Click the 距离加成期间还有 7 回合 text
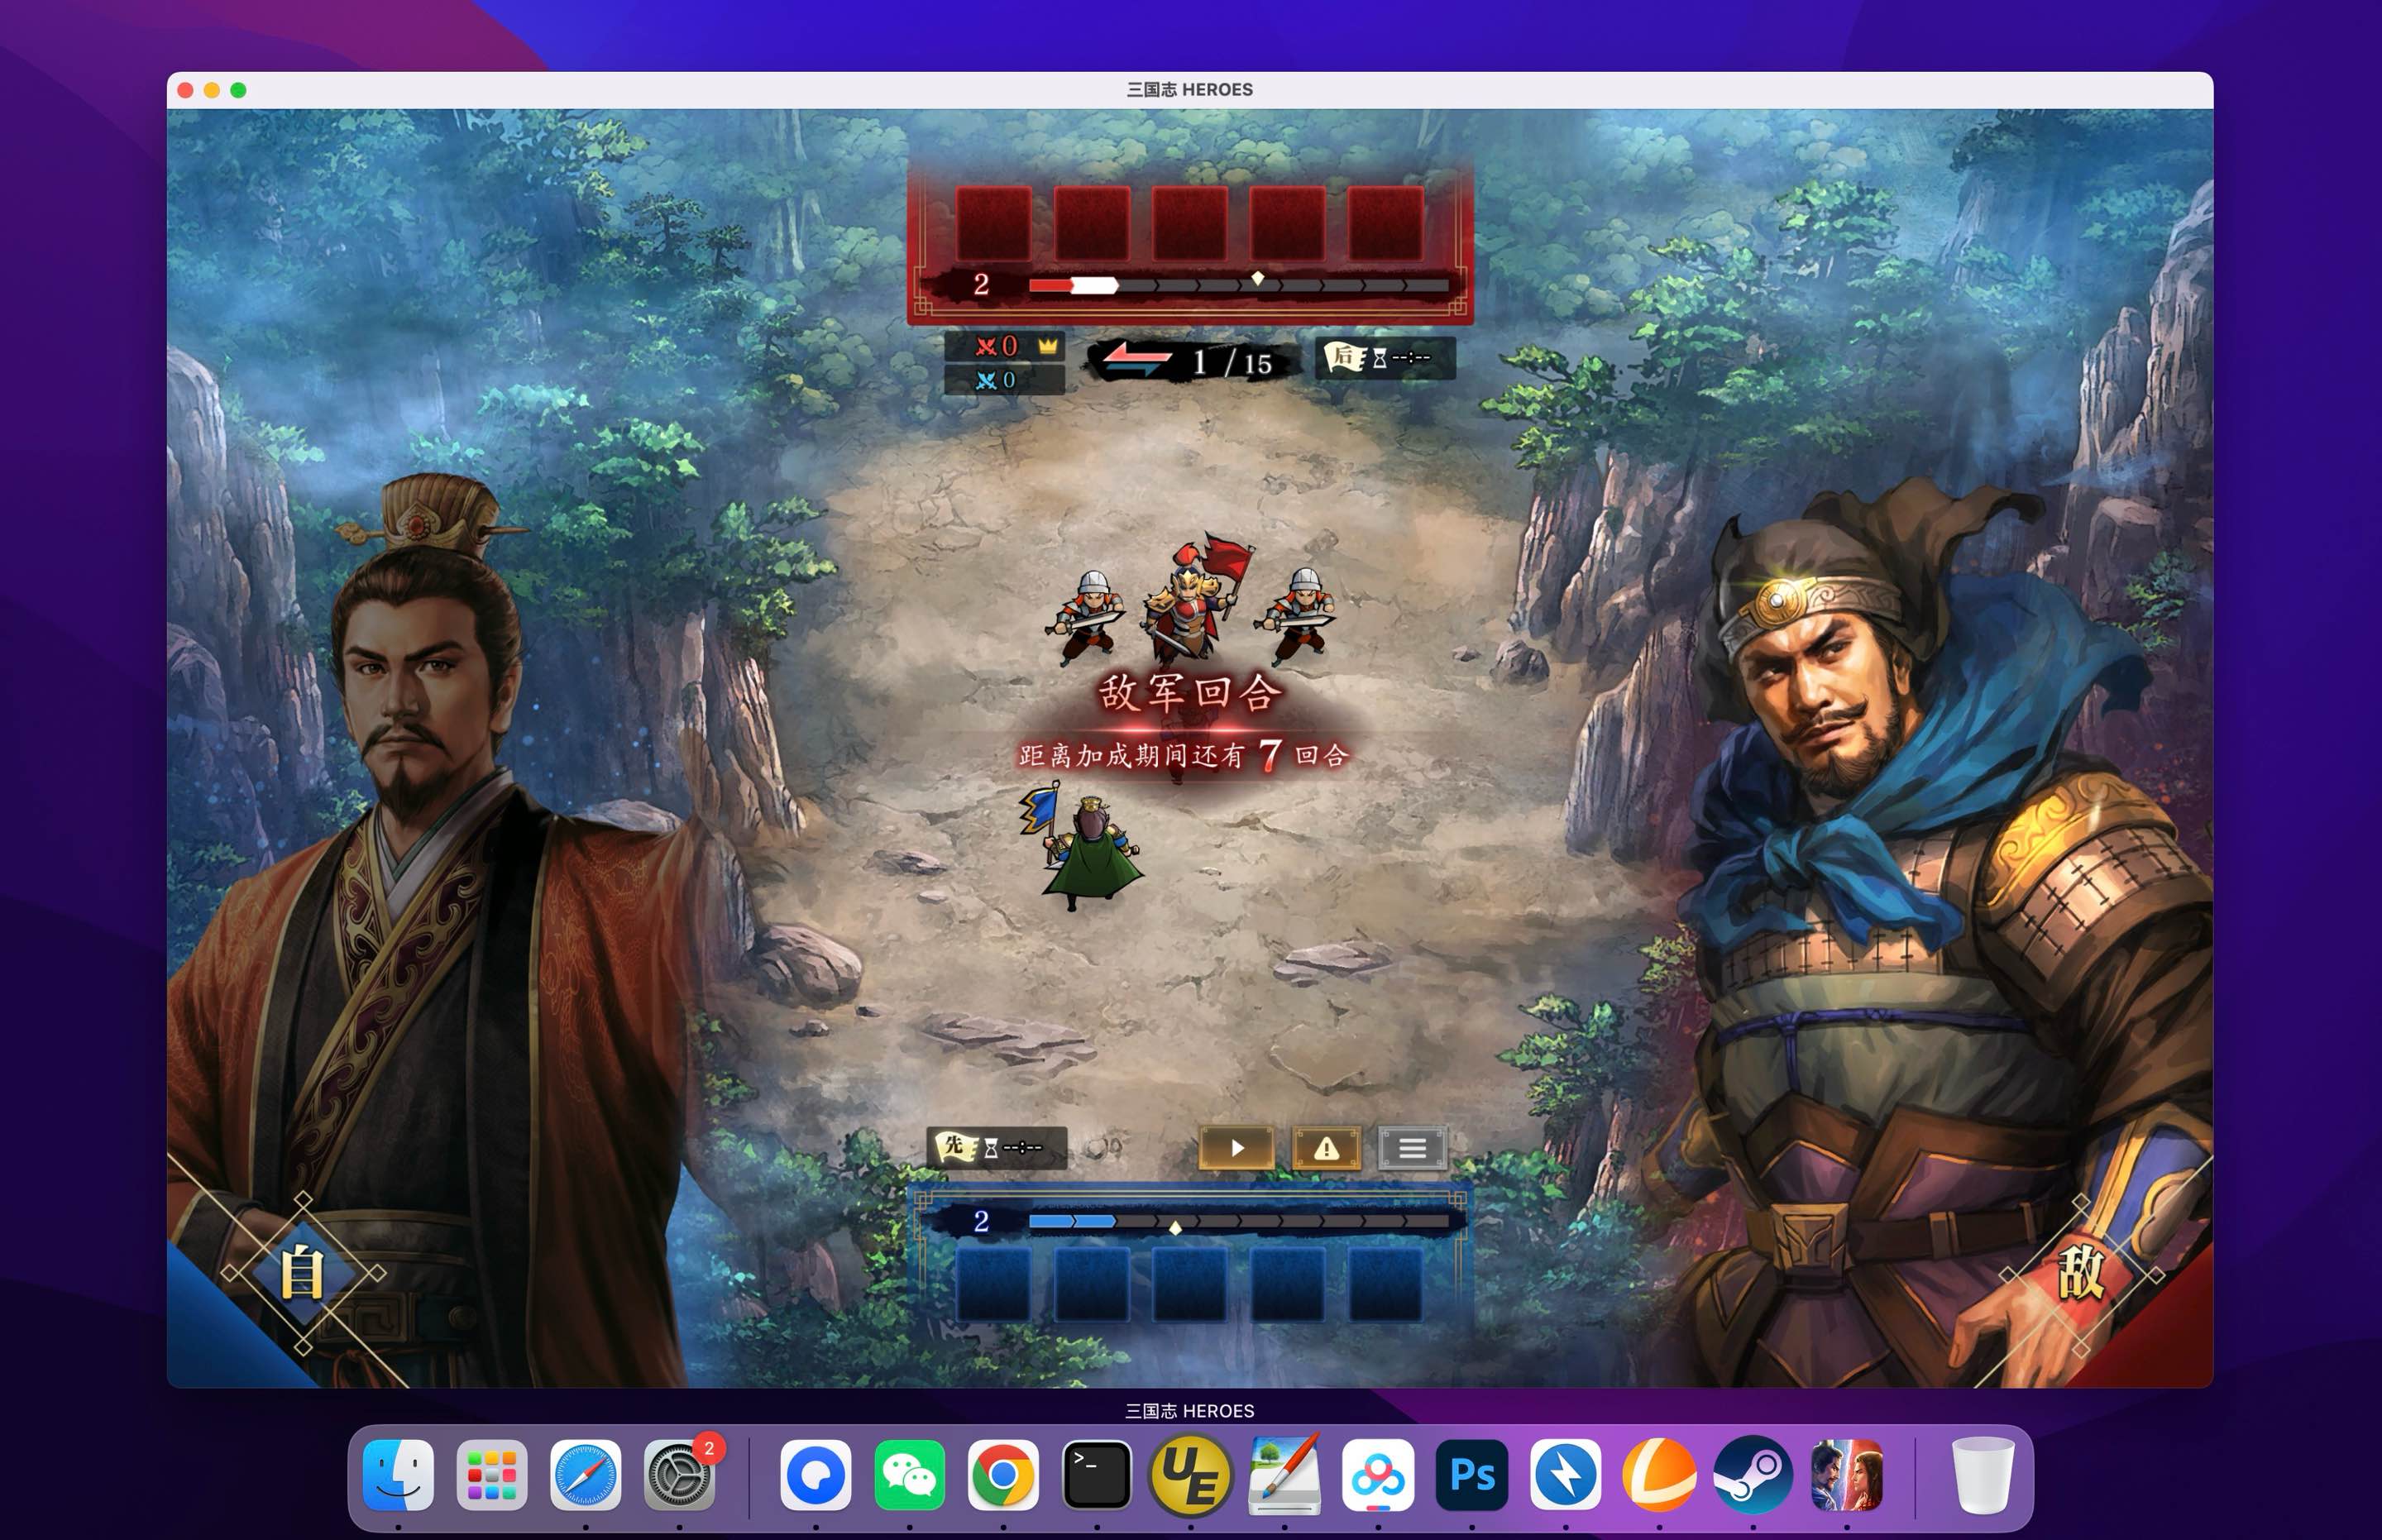 click(1184, 755)
